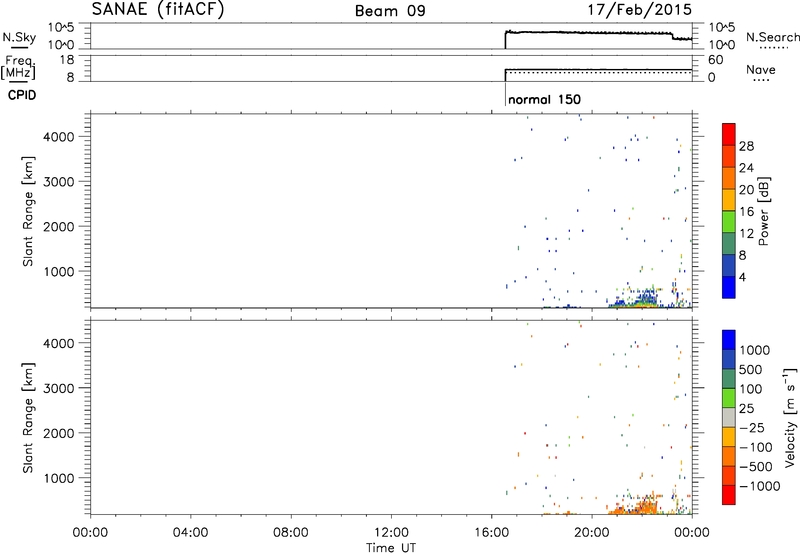The width and height of the screenshot is (800, 554).
Task: Click the 20:00 time tick label
Action: (592, 533)
